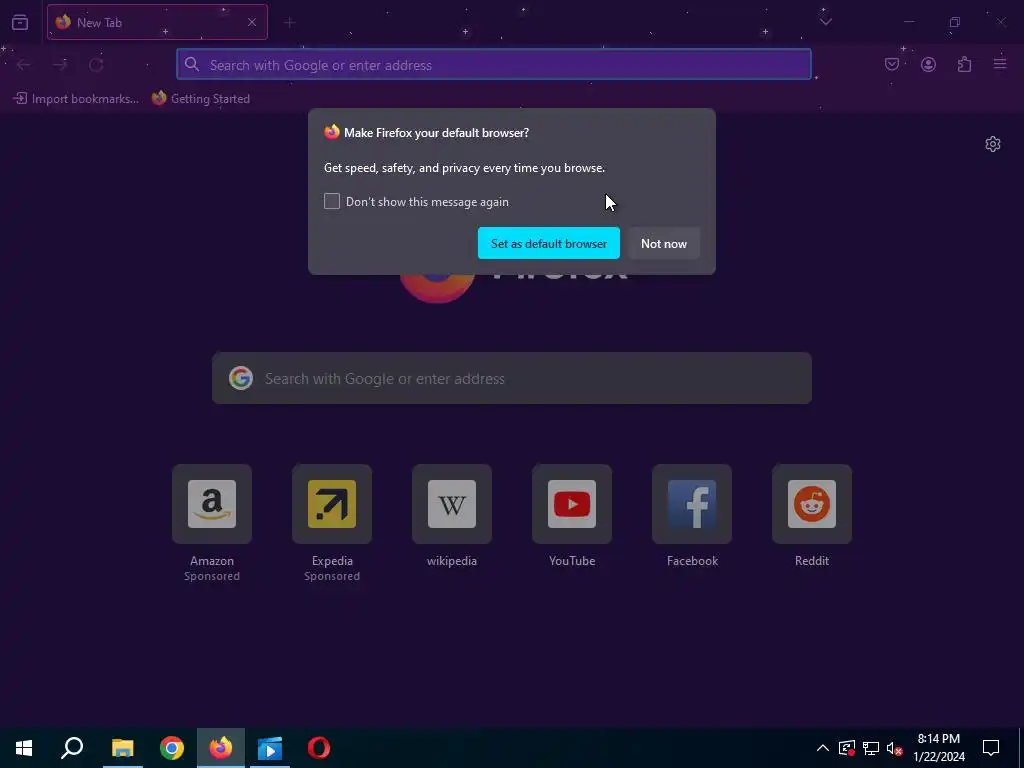Image resolution: width=1024 pixels, height=768 pixels.
Task: Open the wikipedia shortcut tile
Action: [x=452, y=504]
